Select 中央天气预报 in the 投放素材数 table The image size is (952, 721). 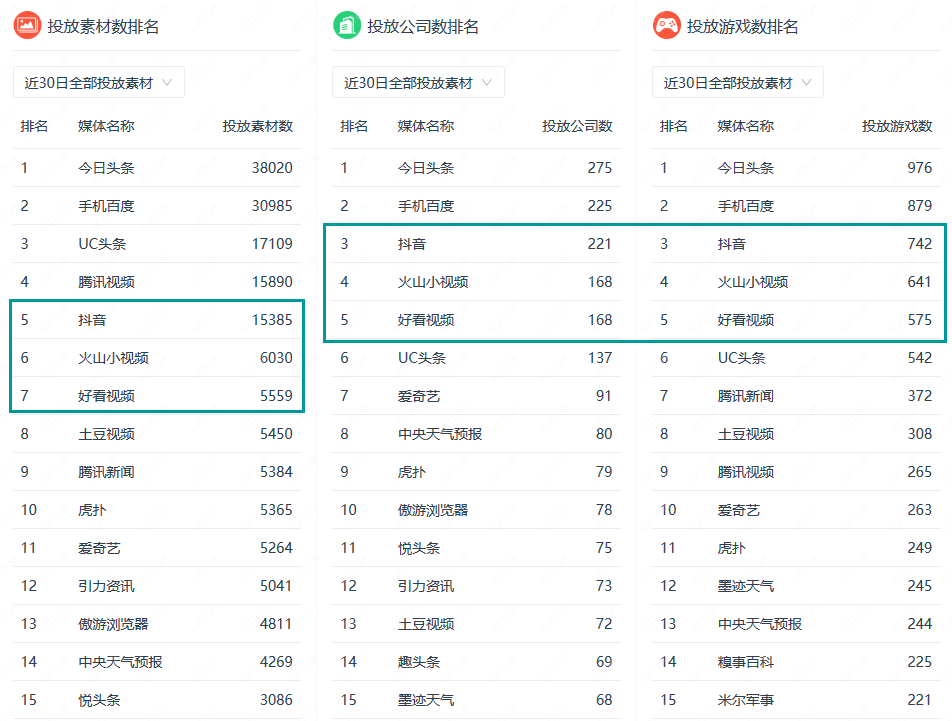(x=120, y=662)
